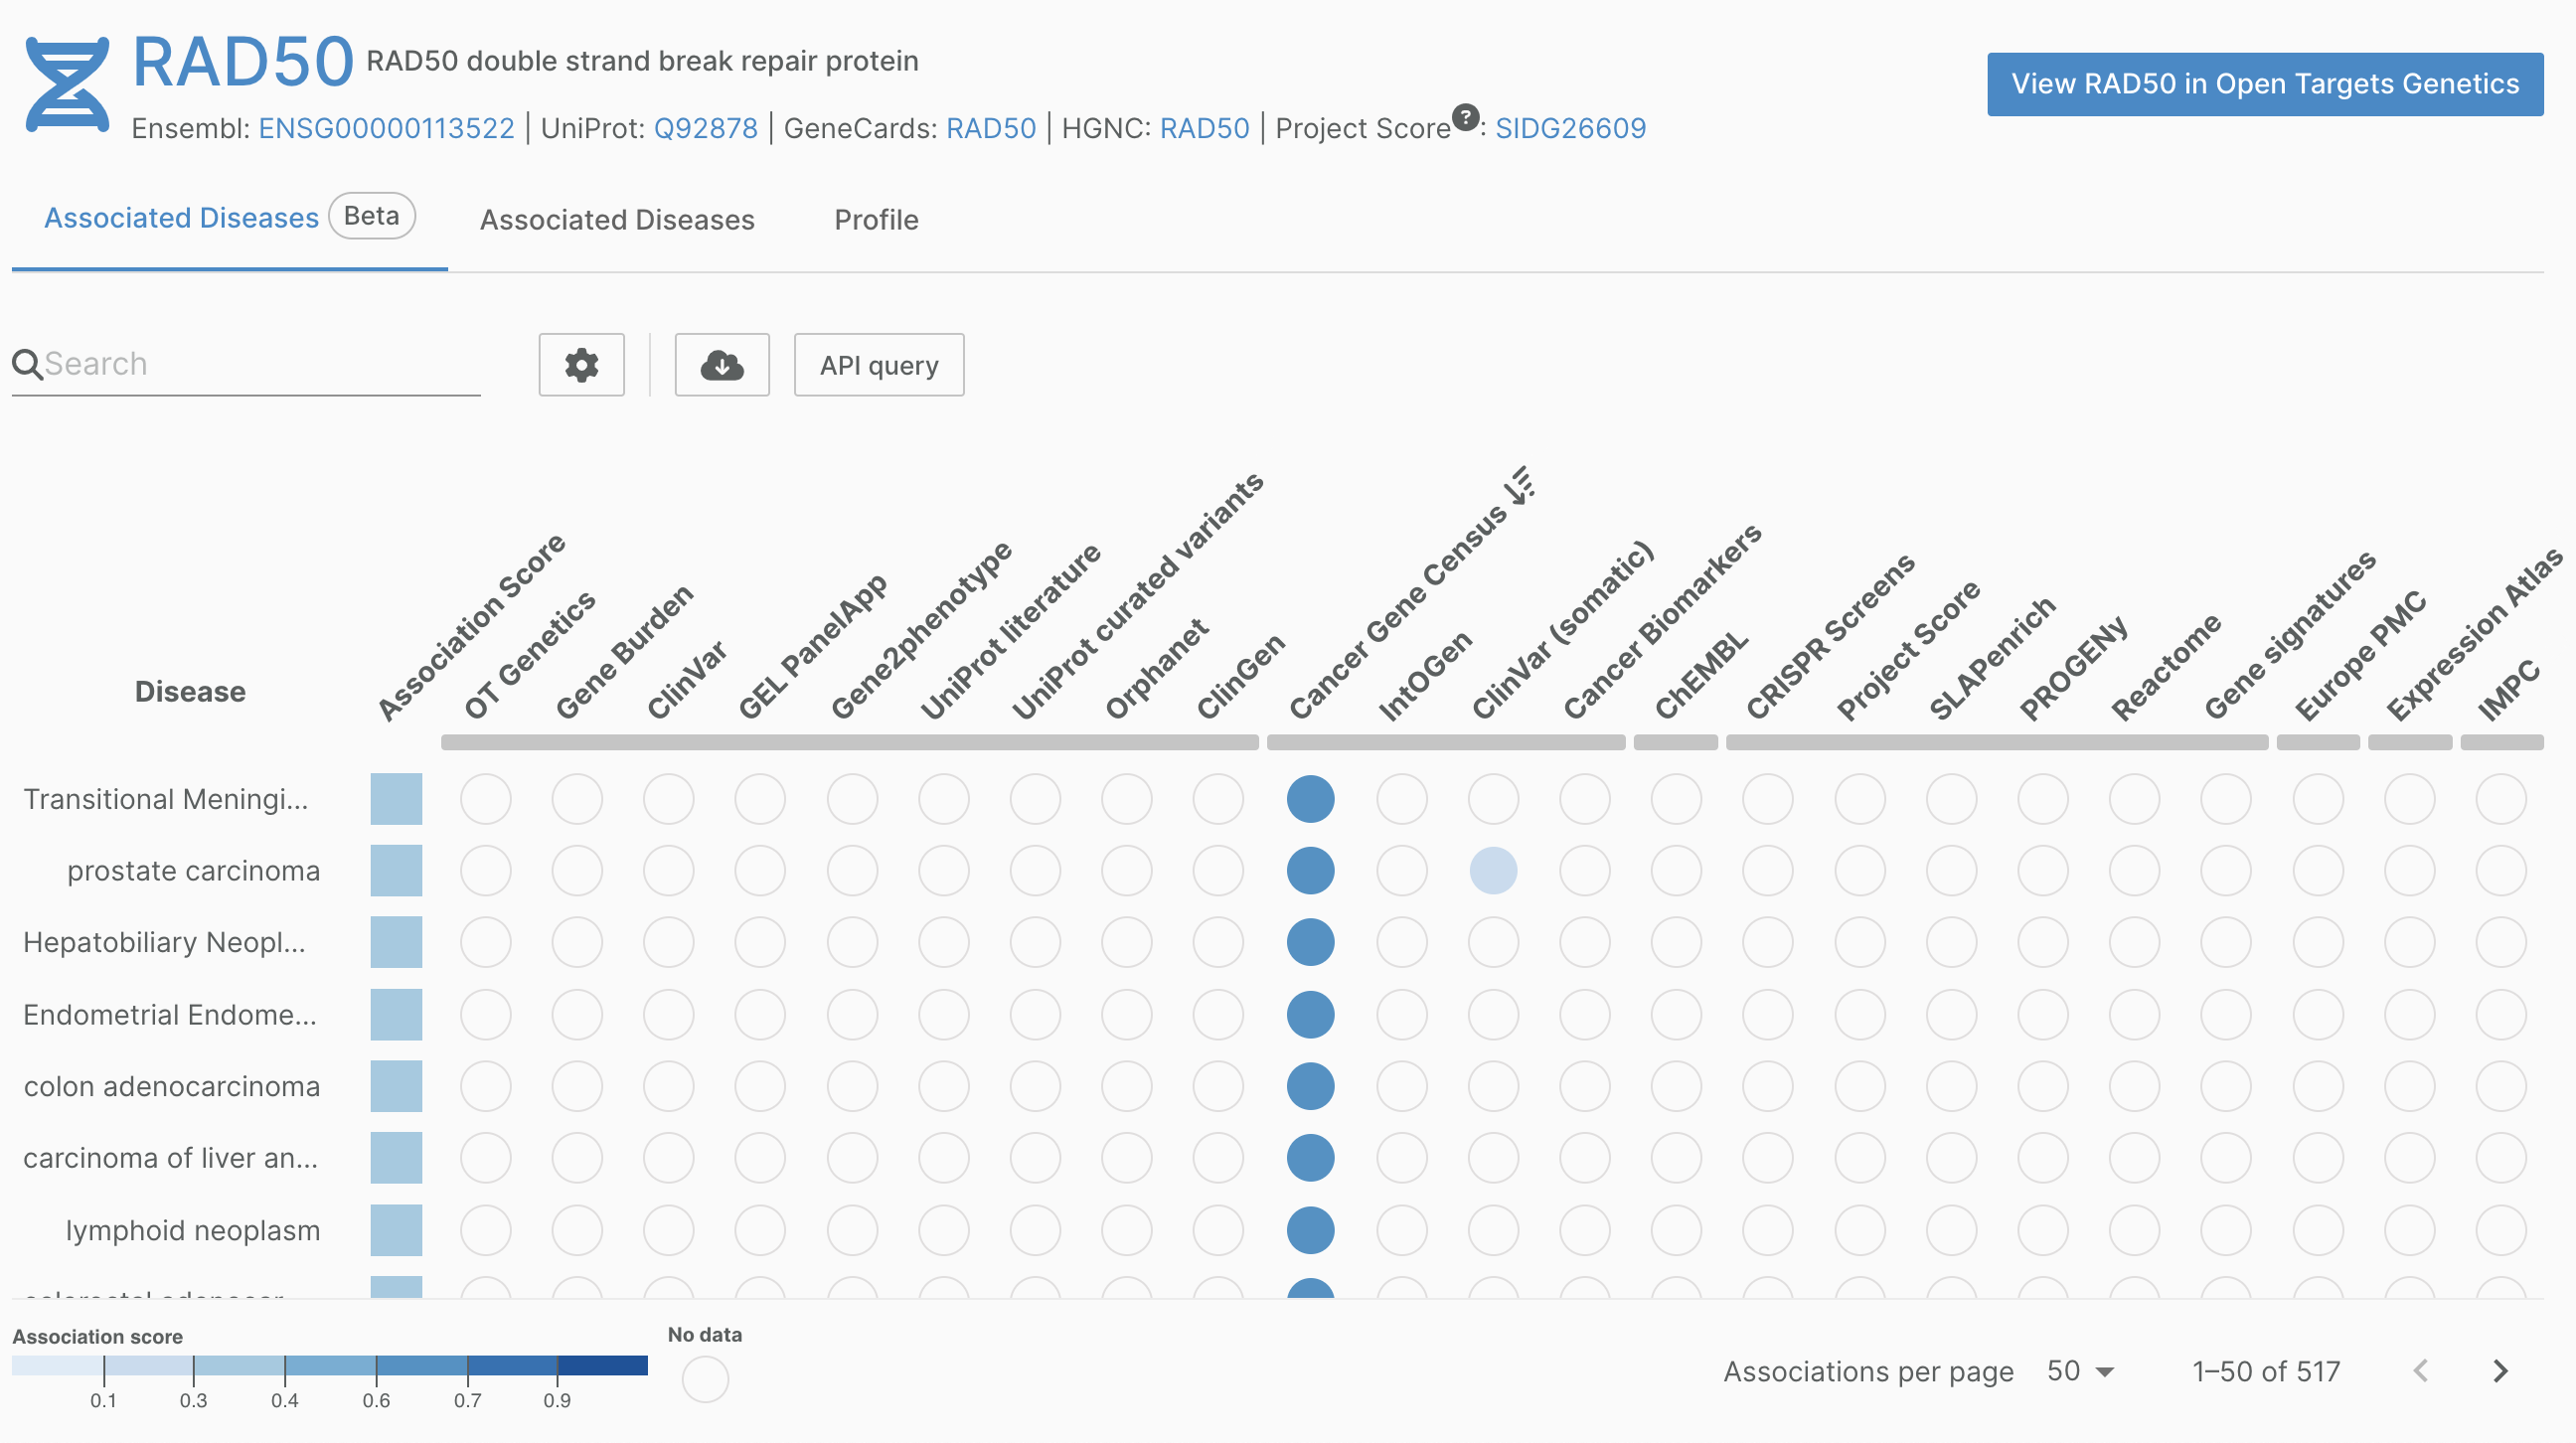Select the Cancer Gene Census bubble for prostate carcinoma
2576x1443 pixels.
(1311, 870)
